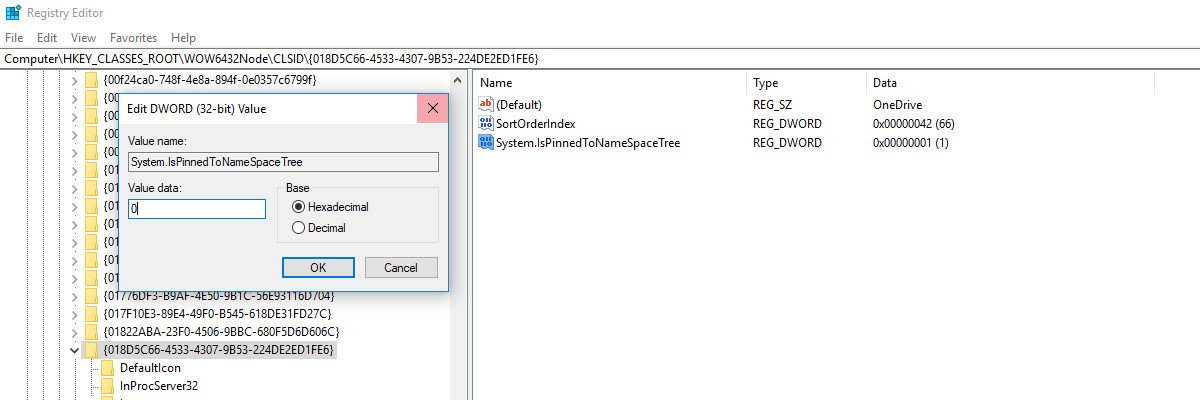Image resolution: width=1200 pixels, height=400 pixels.
Task: Click the Value name field
Action: coord(283,162)
